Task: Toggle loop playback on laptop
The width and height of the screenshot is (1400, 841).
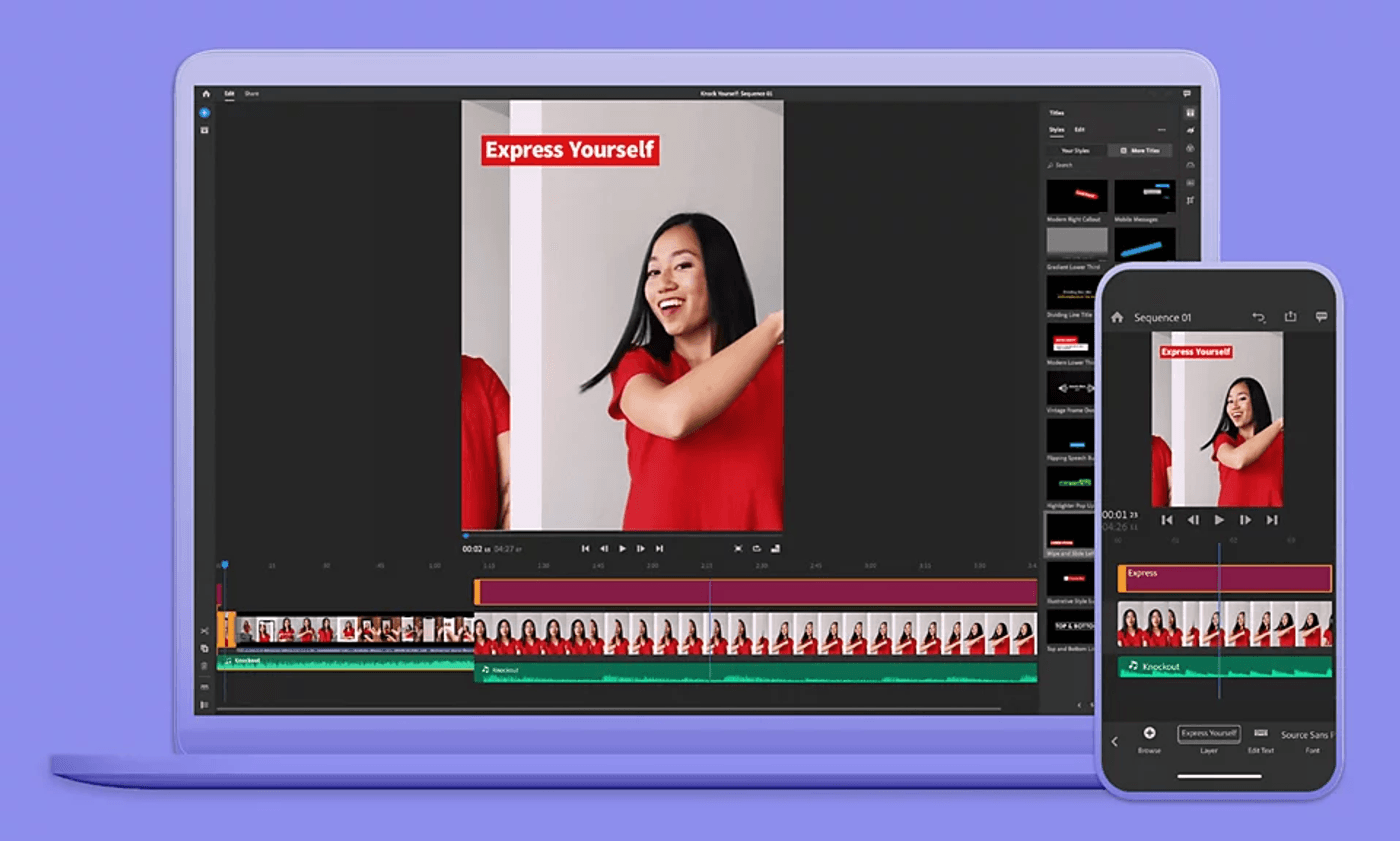Action: (757, 548)
